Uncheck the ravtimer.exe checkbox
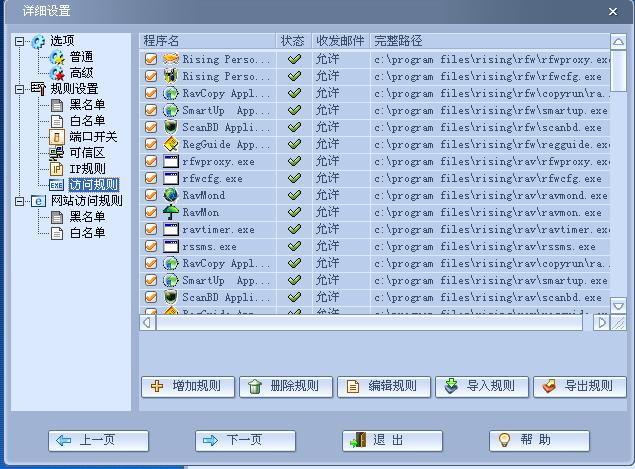This screenshot has height=469, width=635. click(151, 229)
